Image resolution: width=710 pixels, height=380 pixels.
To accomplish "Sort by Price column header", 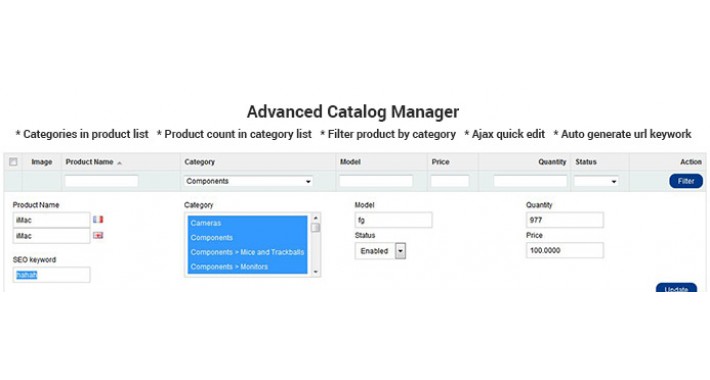I will point(440,162).
